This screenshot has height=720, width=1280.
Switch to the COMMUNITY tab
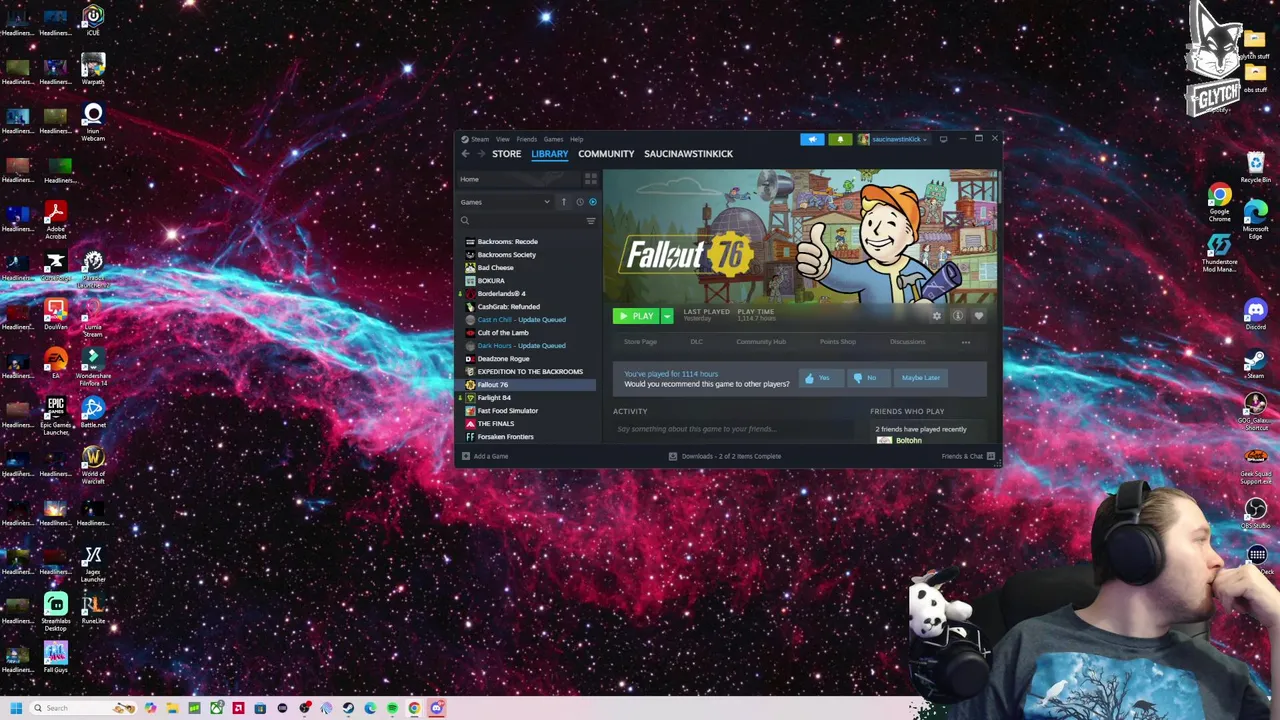coord(606,154)
